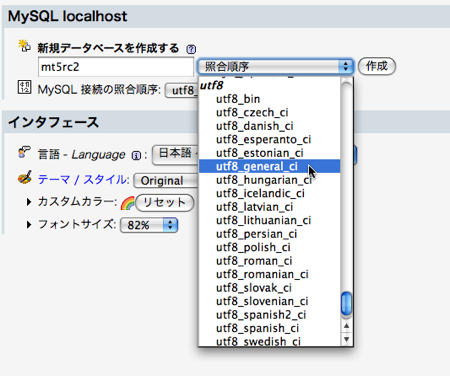Screen dimensions: 450x376
Task: Select utf8_romanian_ci in the list
Action: [269, 274]
